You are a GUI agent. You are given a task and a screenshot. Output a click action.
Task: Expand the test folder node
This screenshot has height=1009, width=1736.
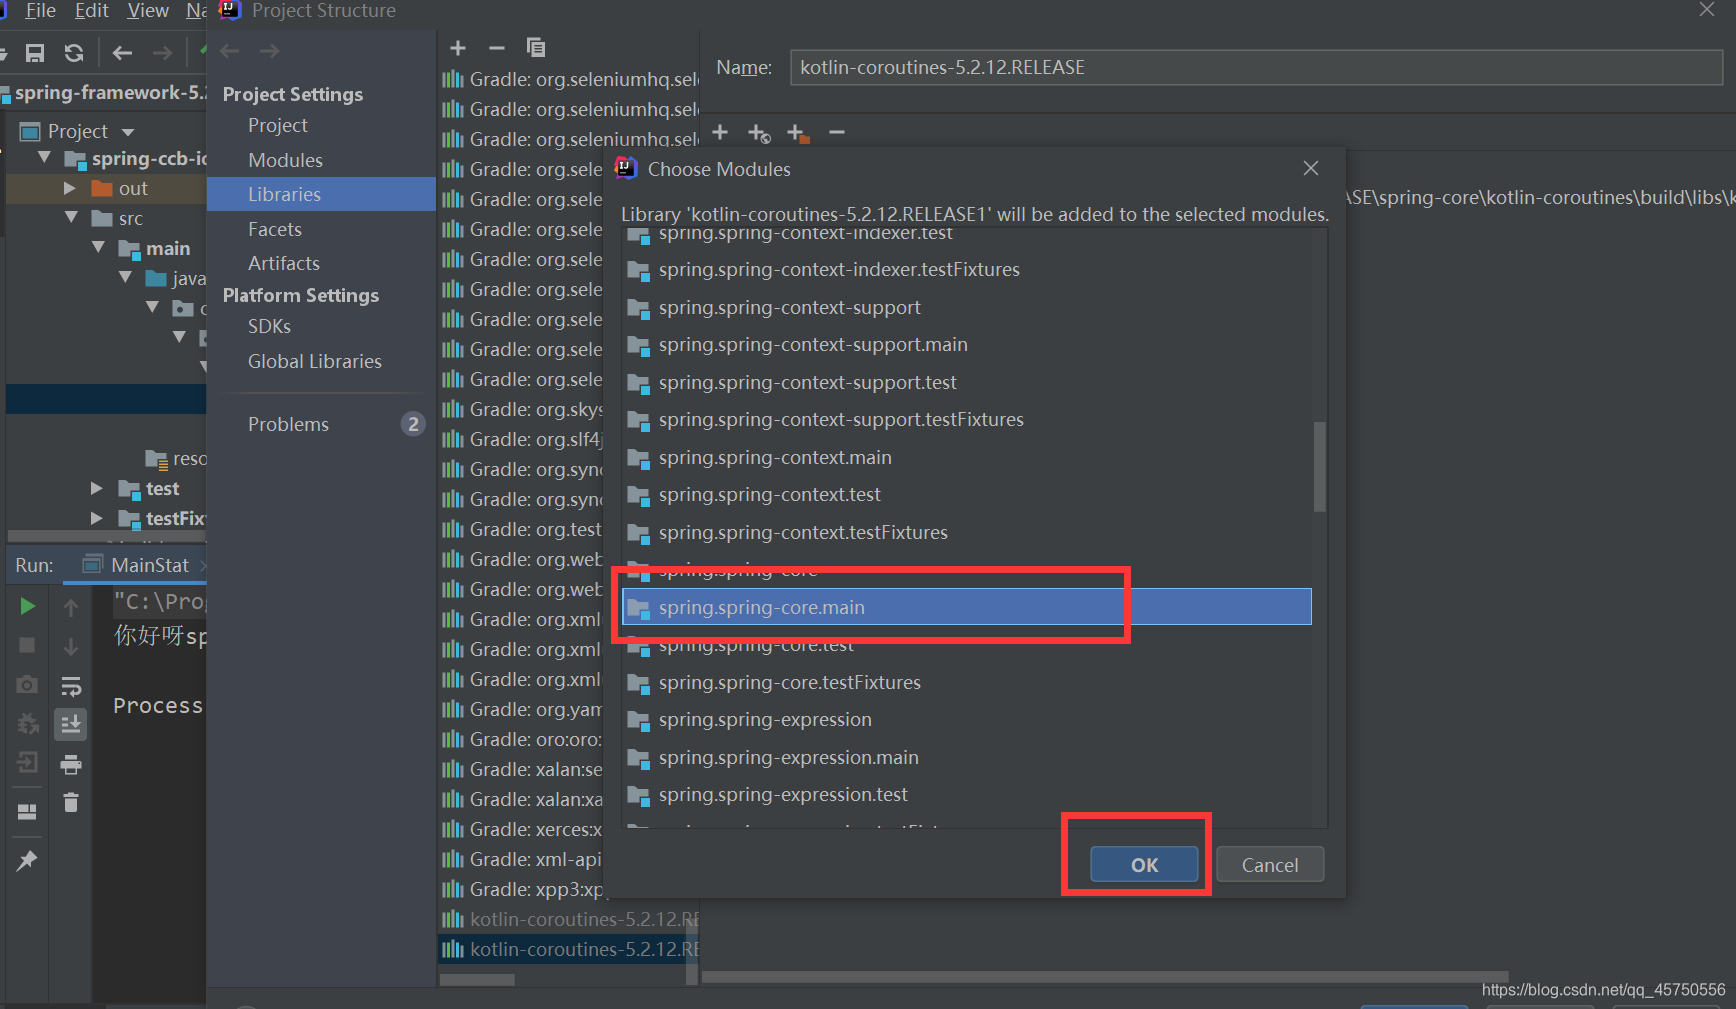(x=97, y=488)
